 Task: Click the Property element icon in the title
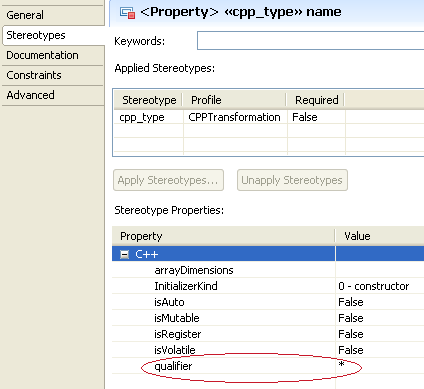click(x=127, y=13)
